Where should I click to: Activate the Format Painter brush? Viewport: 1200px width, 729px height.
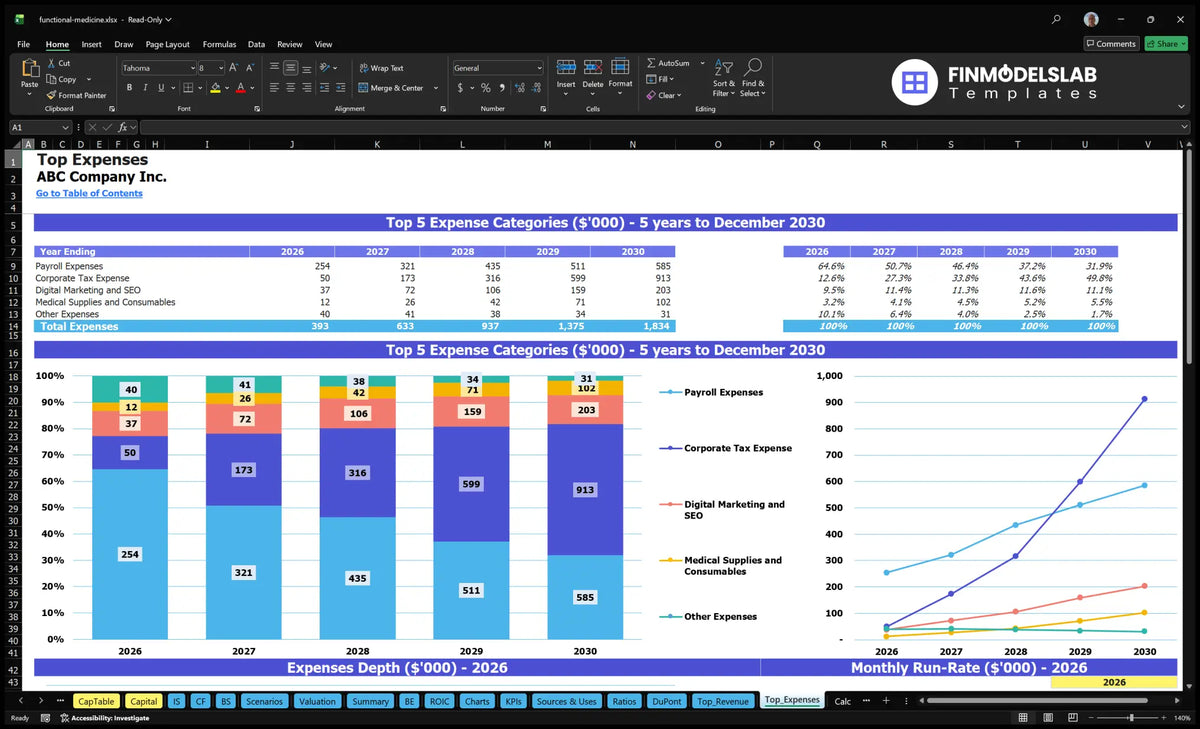51,95
